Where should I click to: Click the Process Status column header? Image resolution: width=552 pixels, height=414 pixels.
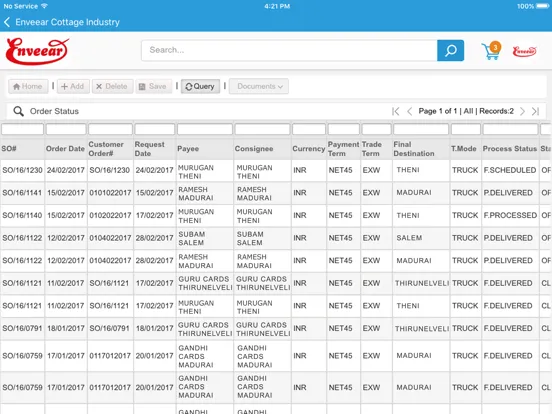pyautogui.click(x=509, y=149)
